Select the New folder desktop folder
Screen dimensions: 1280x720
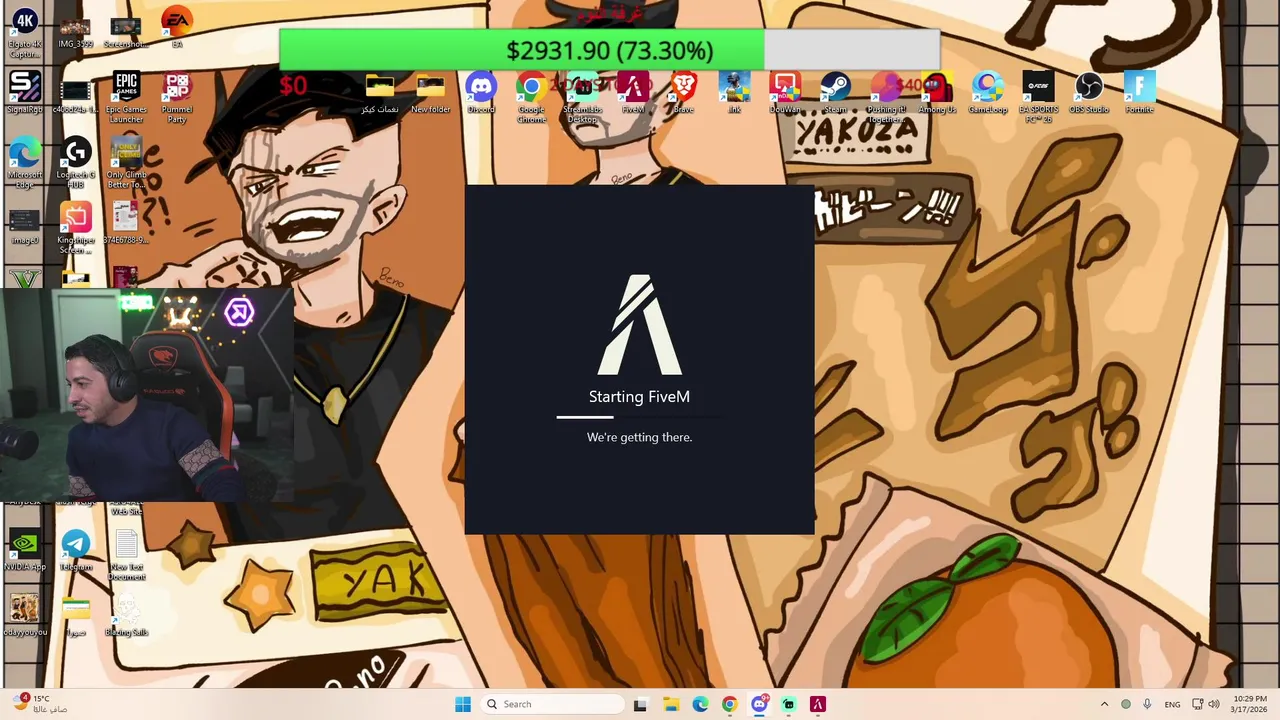point(430,92)
